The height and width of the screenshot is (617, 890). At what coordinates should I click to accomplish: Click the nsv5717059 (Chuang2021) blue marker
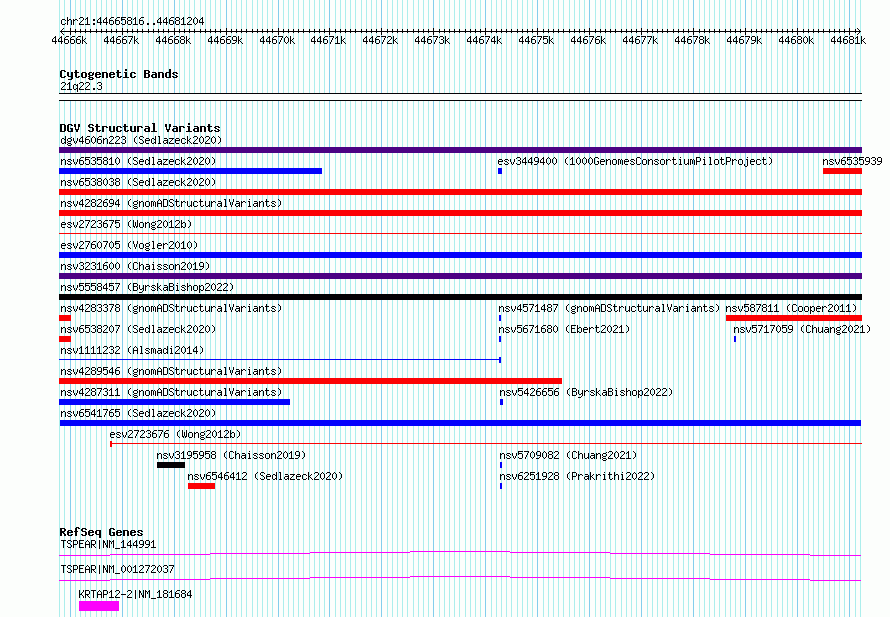point(735,339)
